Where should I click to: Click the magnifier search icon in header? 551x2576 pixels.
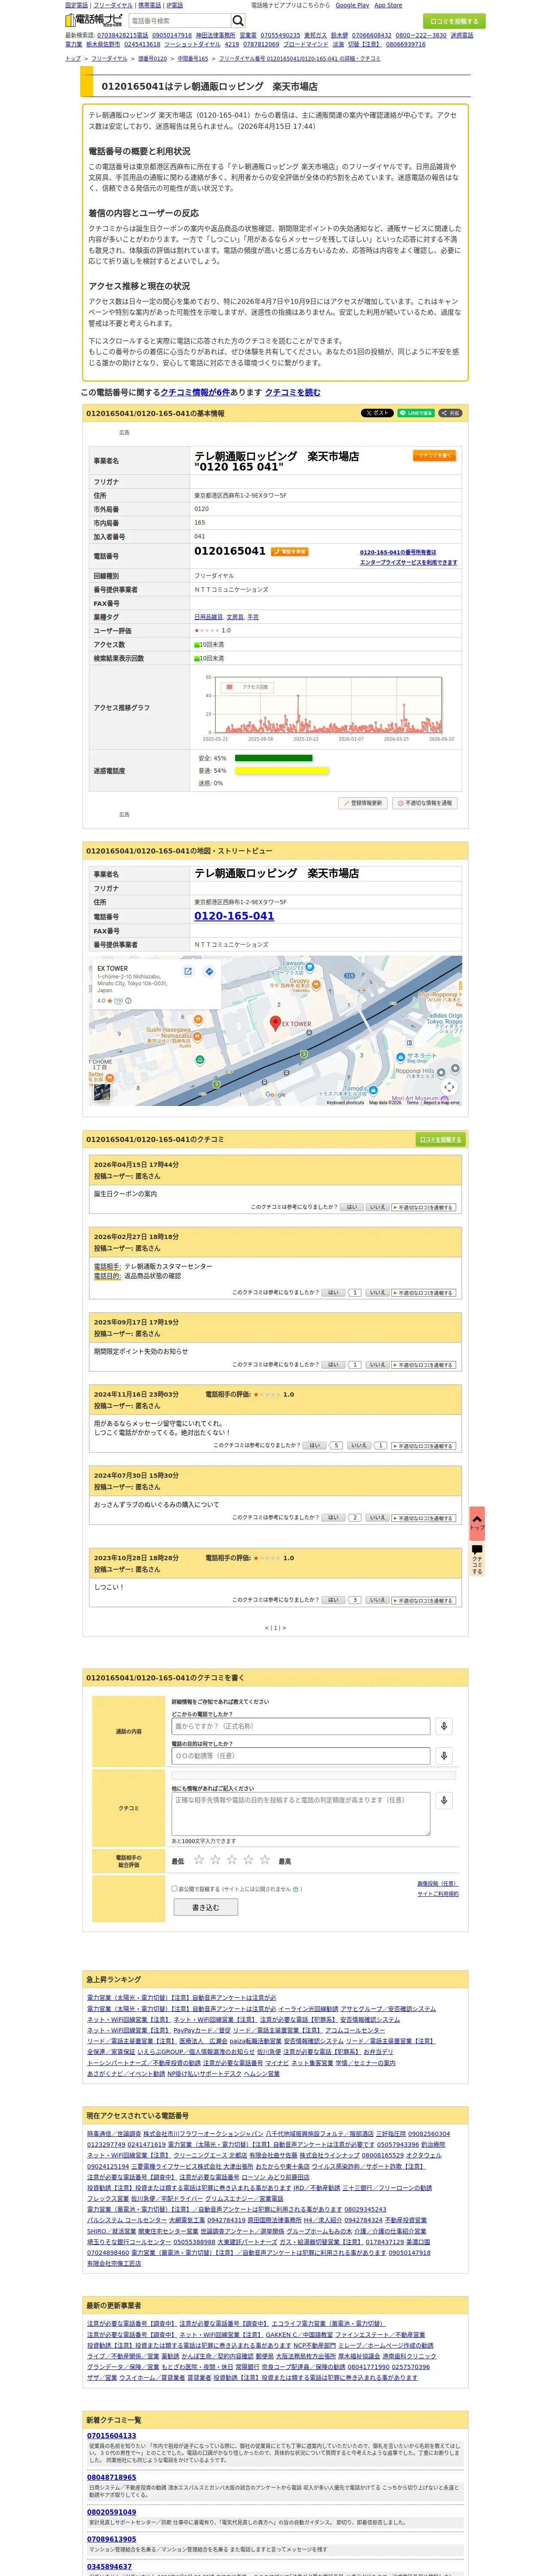click(x=238, y=21)
